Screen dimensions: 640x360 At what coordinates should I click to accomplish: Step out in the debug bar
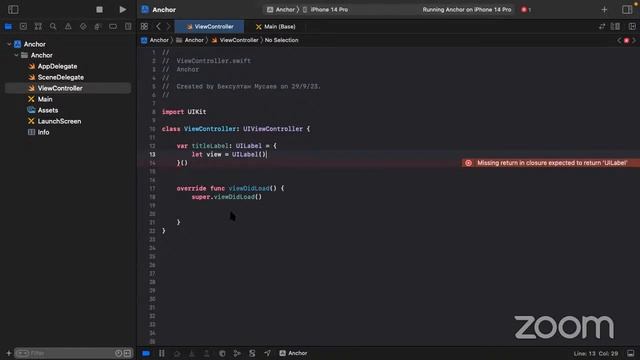[207, 353]
